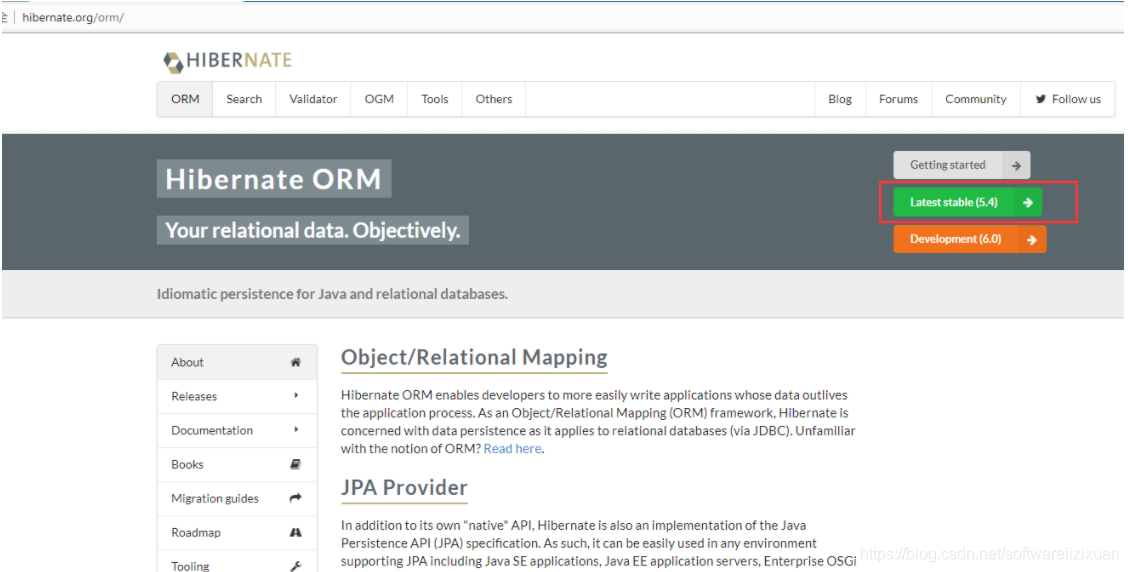Click the JPA Provider heading

(x=404, y=488)
